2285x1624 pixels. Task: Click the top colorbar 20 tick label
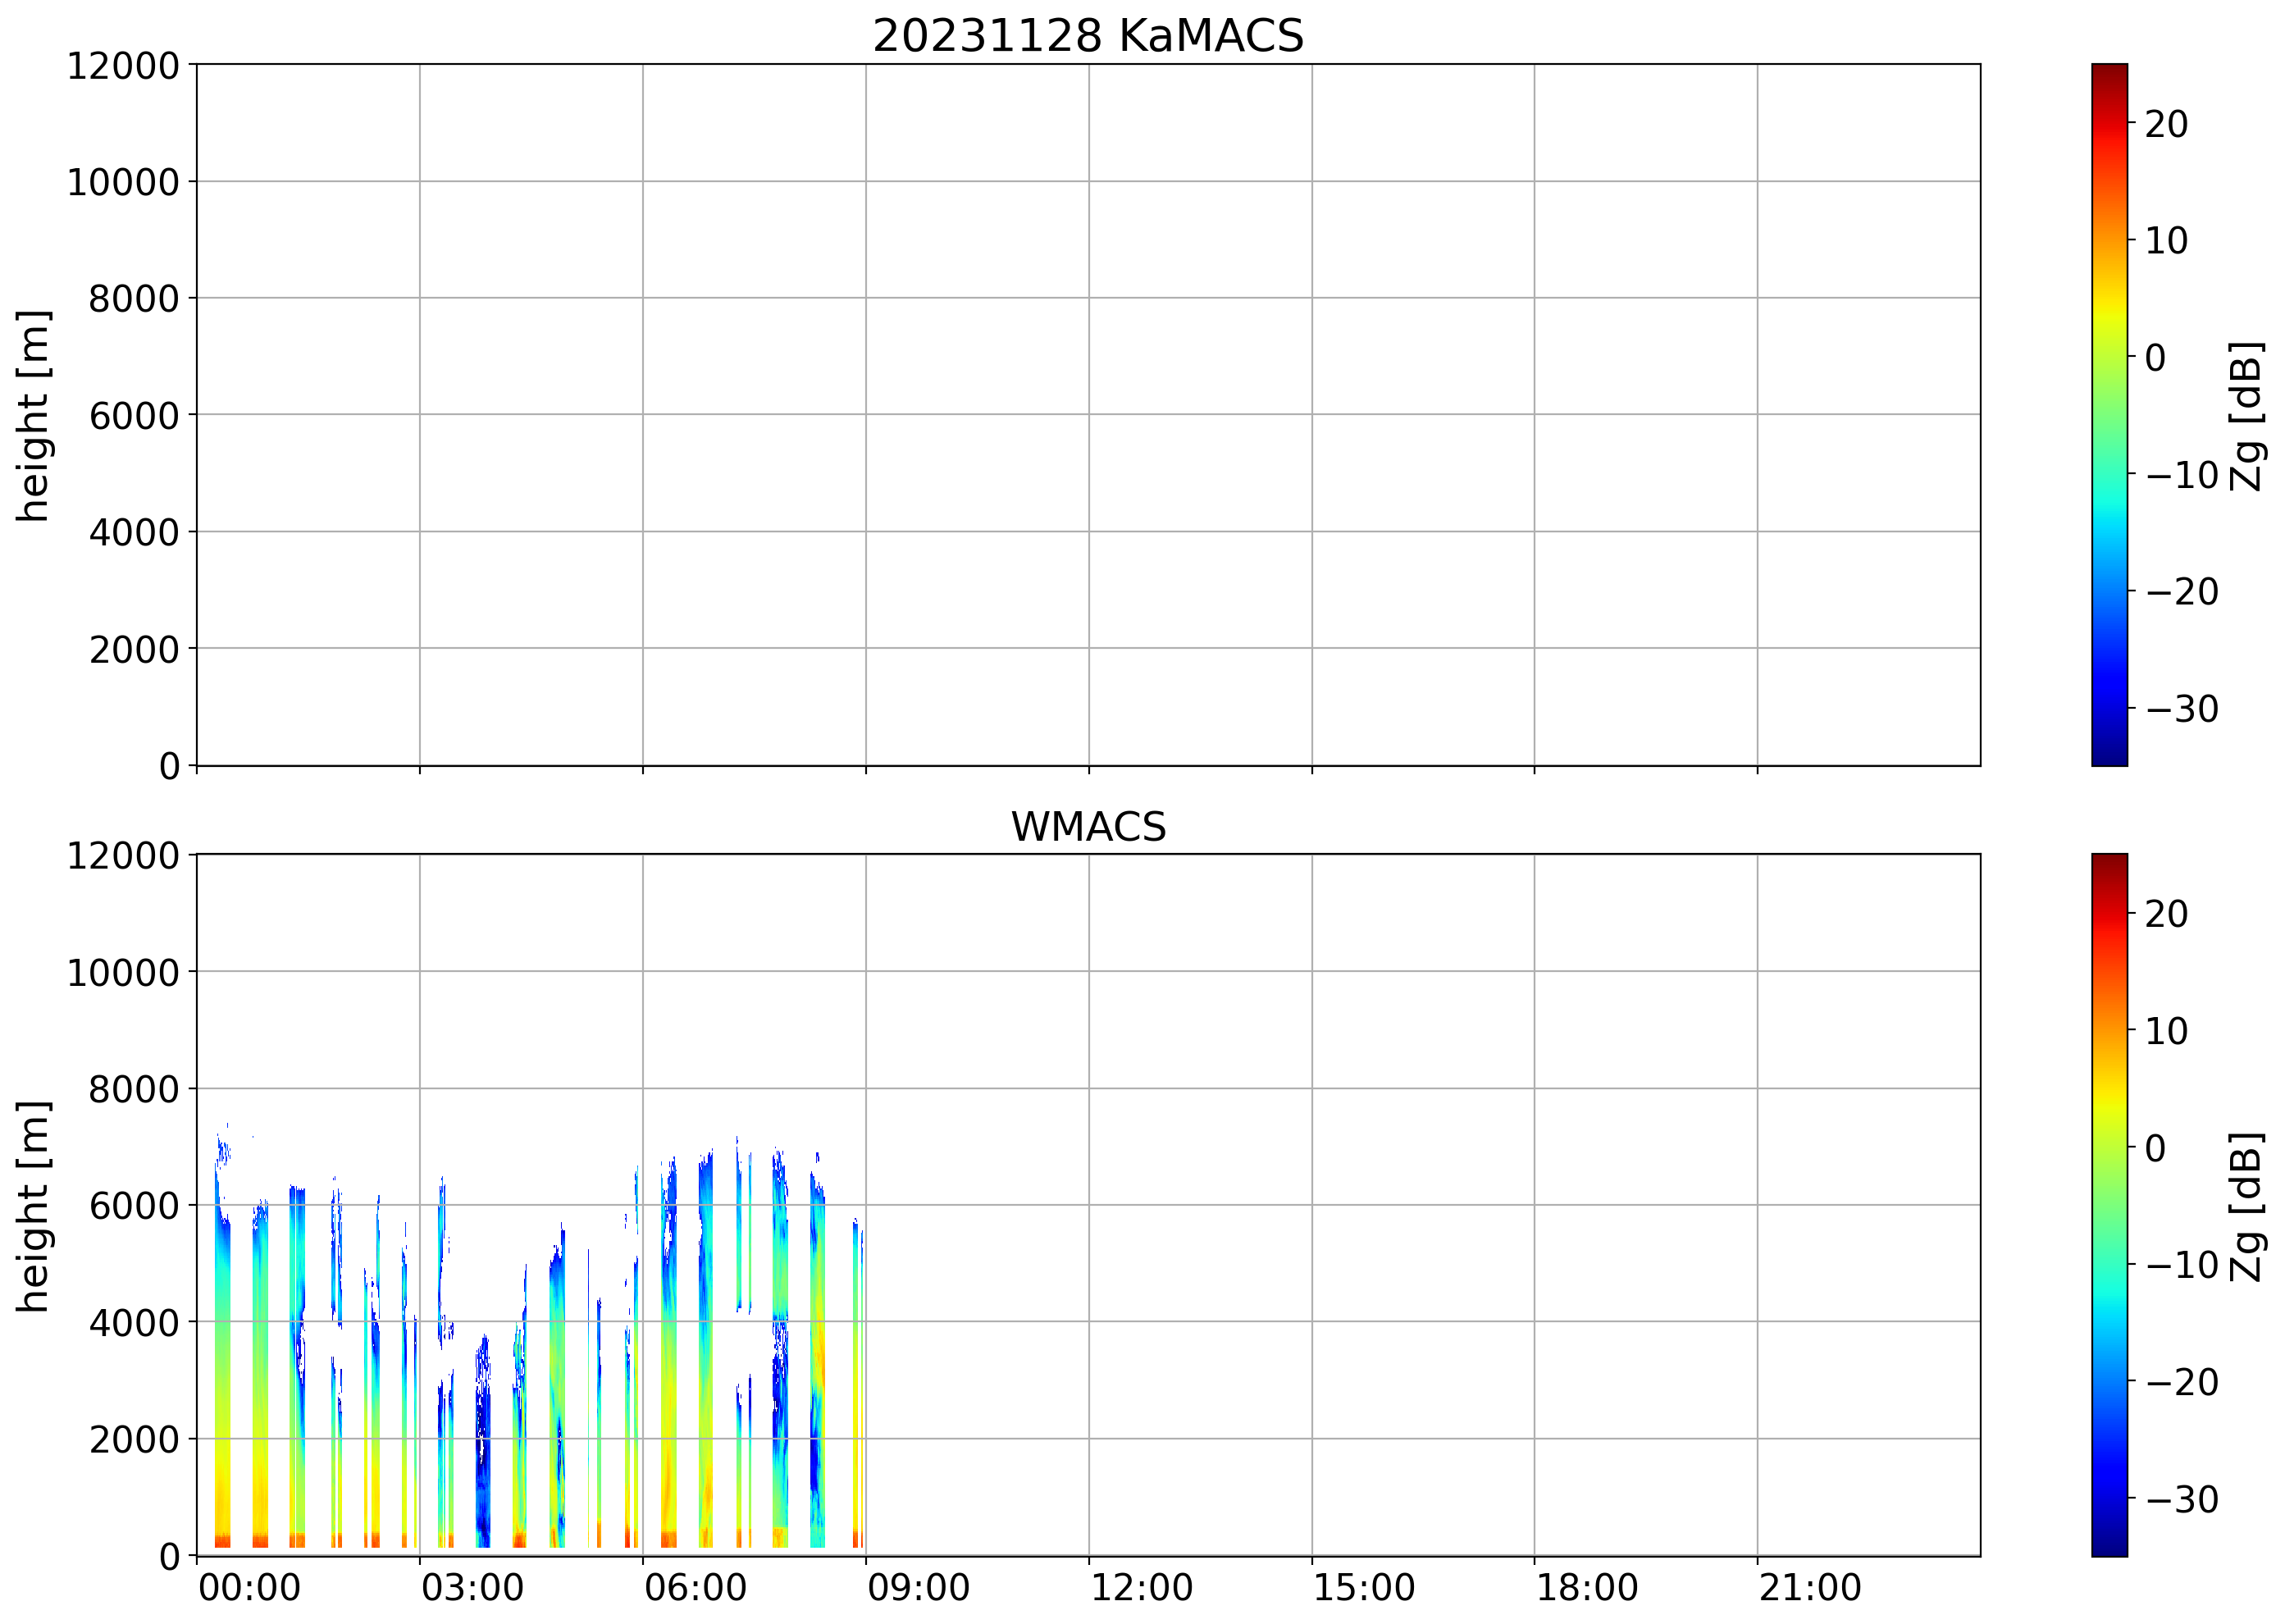coord(2166,124)
